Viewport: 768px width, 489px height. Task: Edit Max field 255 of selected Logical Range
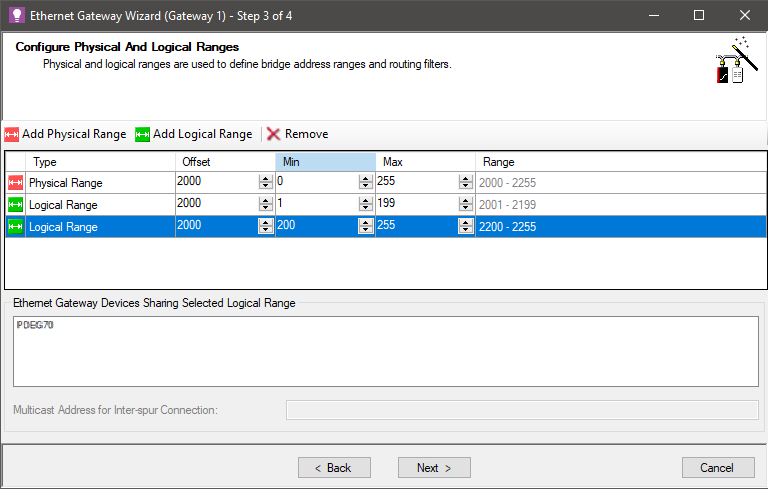pyautogui.click(x=417, y=226)
